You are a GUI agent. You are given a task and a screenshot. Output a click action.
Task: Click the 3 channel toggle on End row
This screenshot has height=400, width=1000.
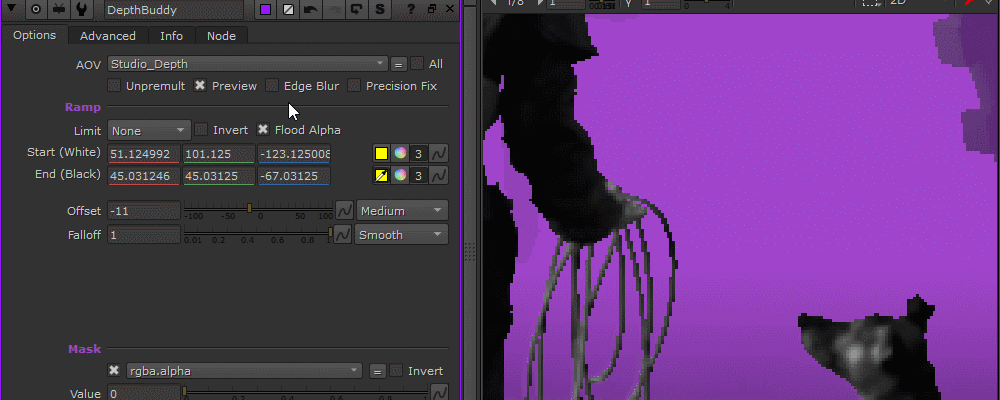click(x=418, y=175)
